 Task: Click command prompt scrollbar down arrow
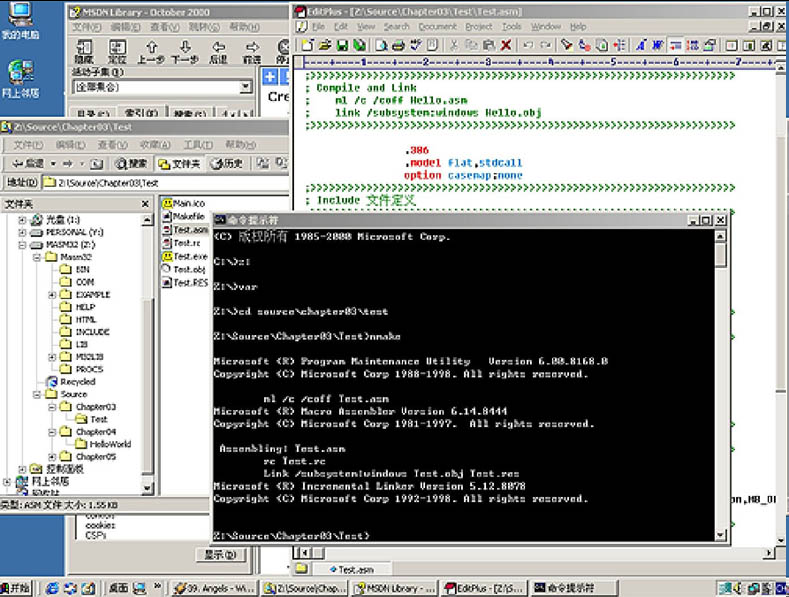tap(721, 535)
